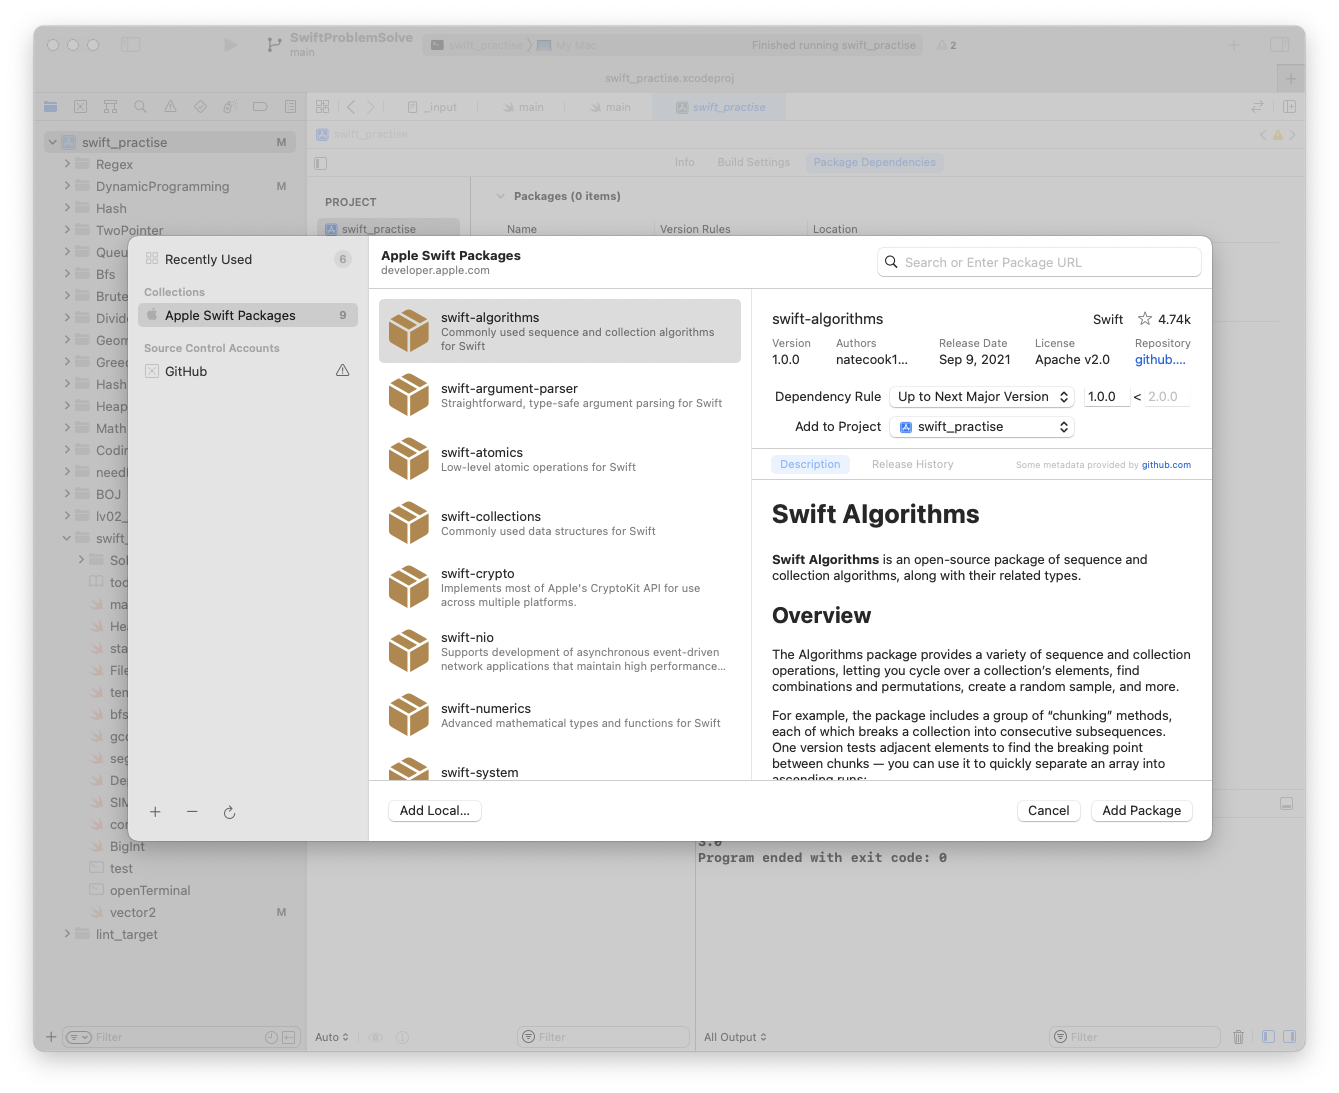Open github.com metadata provider link
Screen dimensions: 1339x1093
[x=1166, y=465]
